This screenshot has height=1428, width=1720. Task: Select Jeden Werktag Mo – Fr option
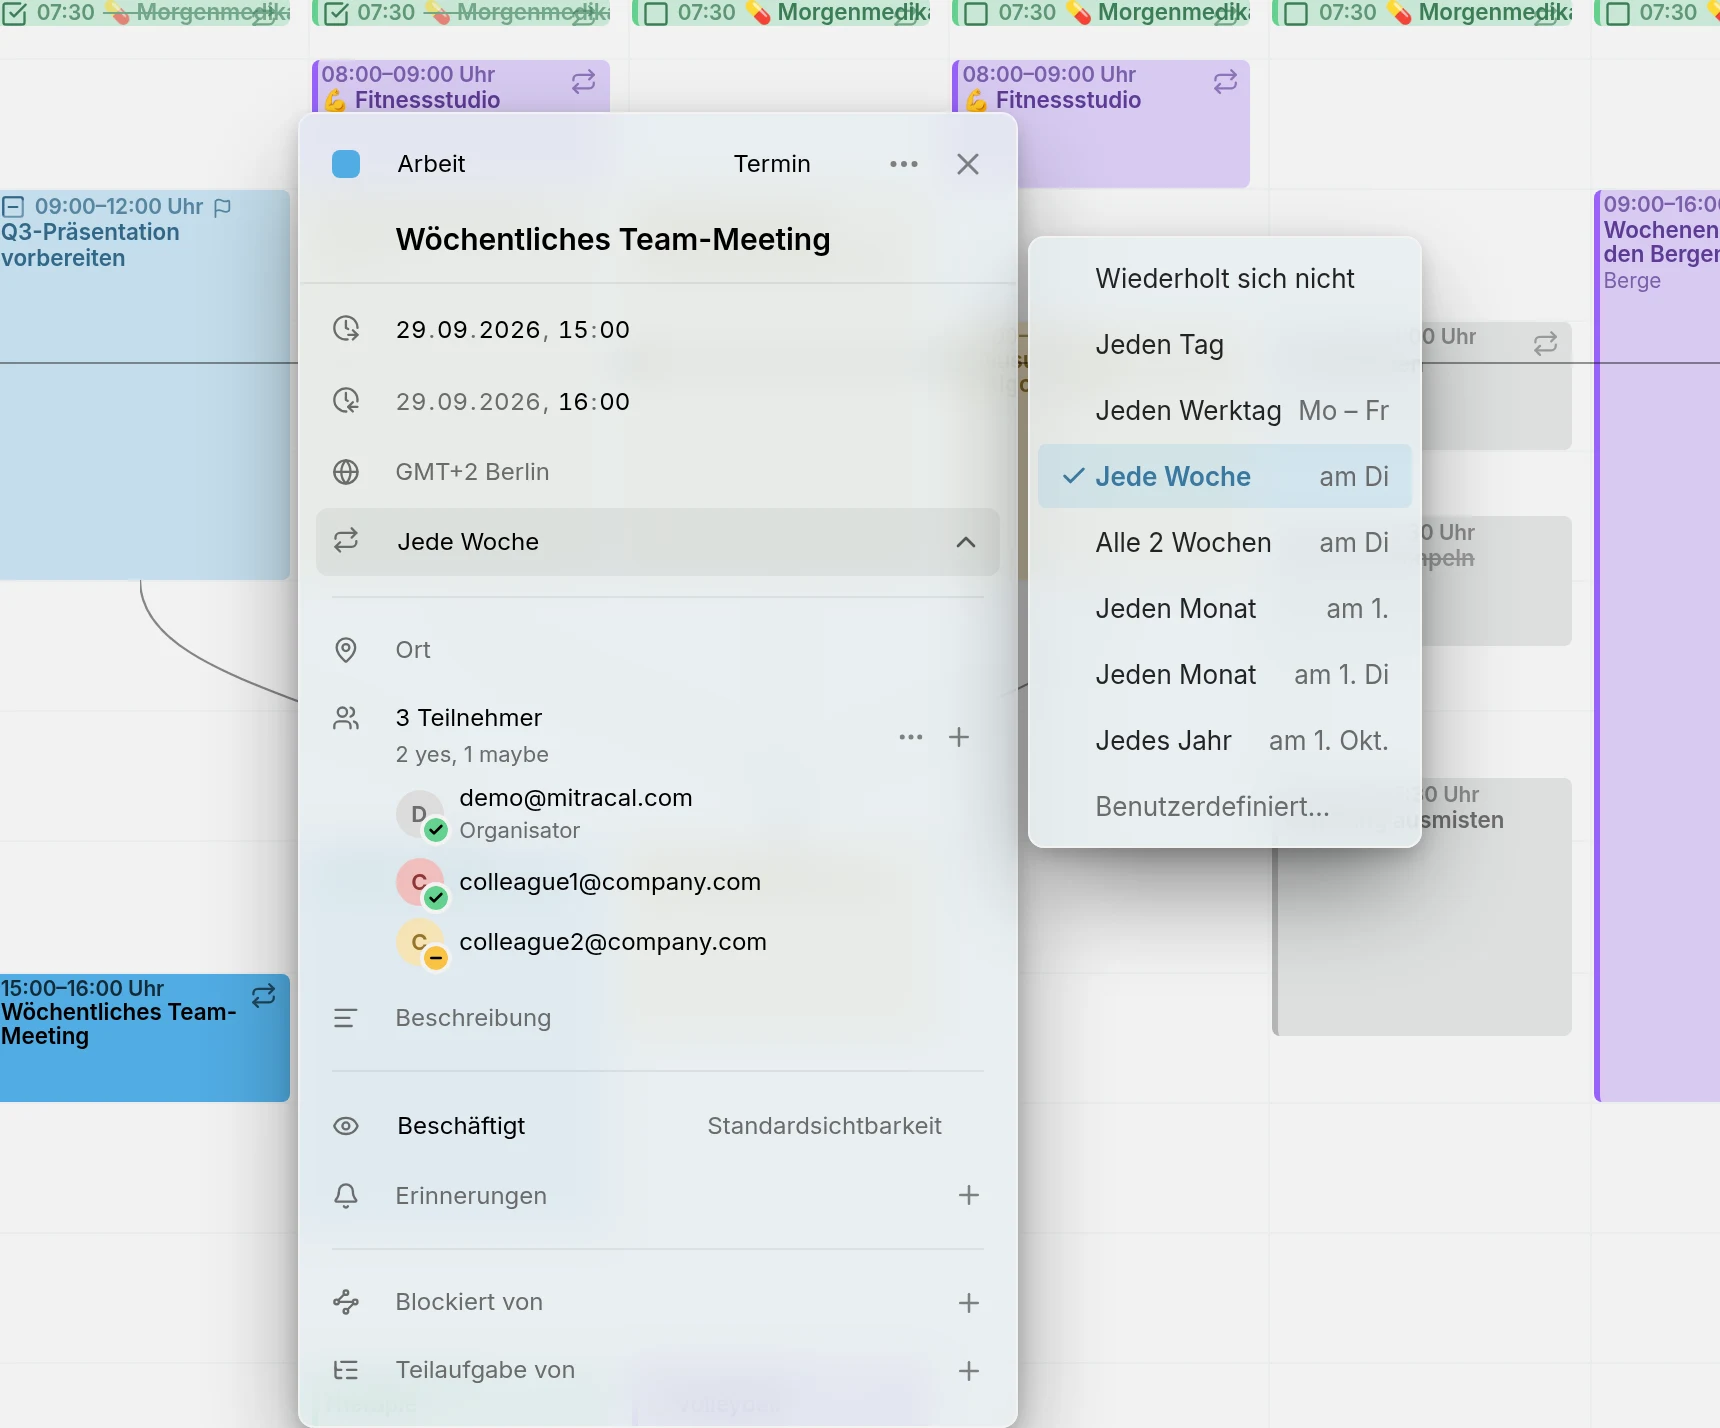(1225, 411)
